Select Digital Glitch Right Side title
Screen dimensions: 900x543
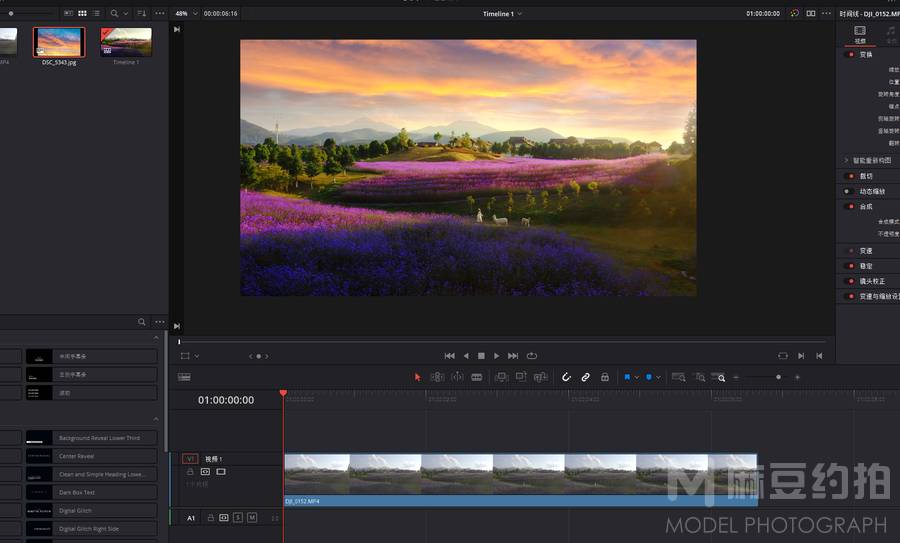[91, 529]
